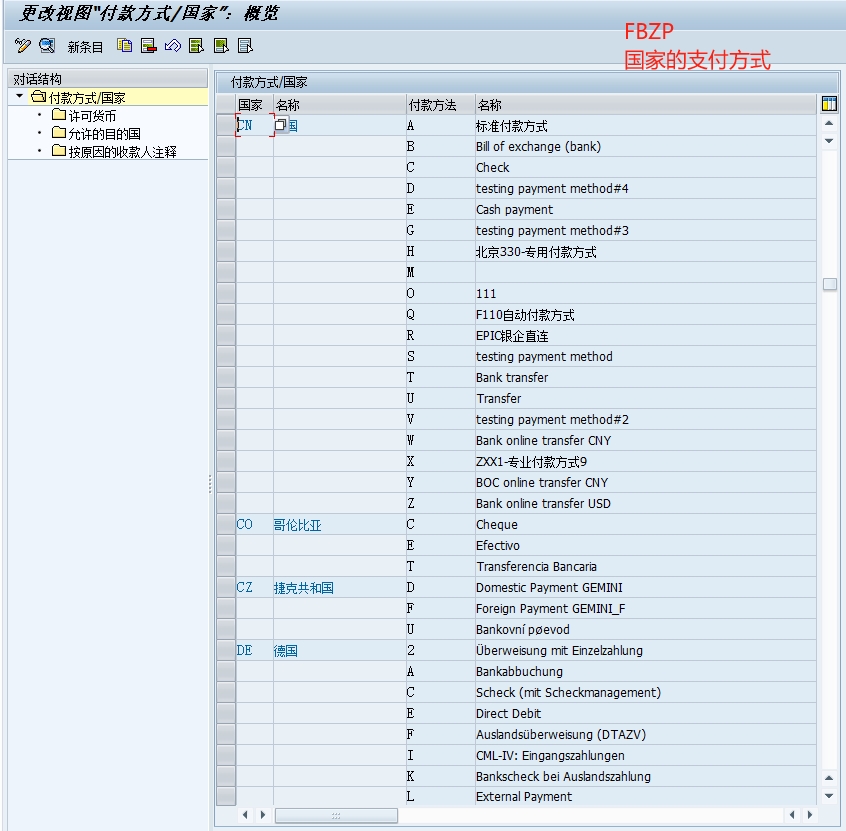This screenshot has height=831, width=846.
Task: Click the Überweisung mit Einzelzahlung cell
Action: pos(645,650)
